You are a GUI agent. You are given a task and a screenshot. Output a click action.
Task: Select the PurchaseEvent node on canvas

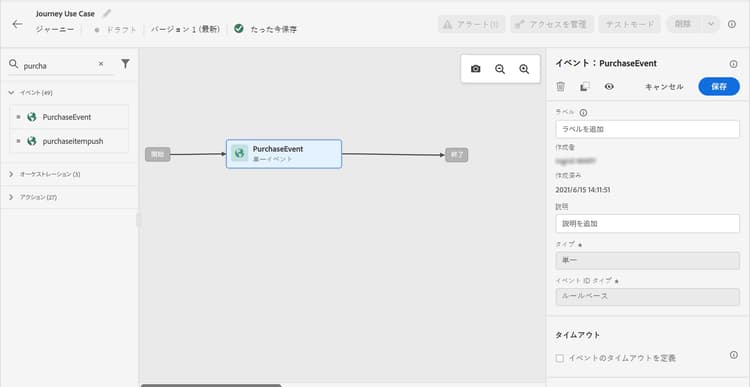pos(284,154)
